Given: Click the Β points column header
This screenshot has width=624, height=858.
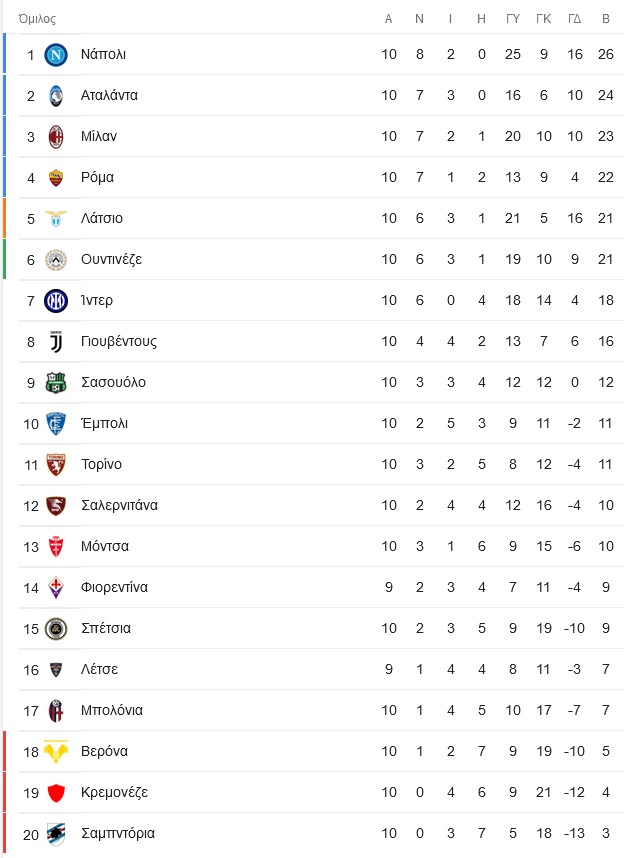Looking at the screenshot, I should coord(606,19).
